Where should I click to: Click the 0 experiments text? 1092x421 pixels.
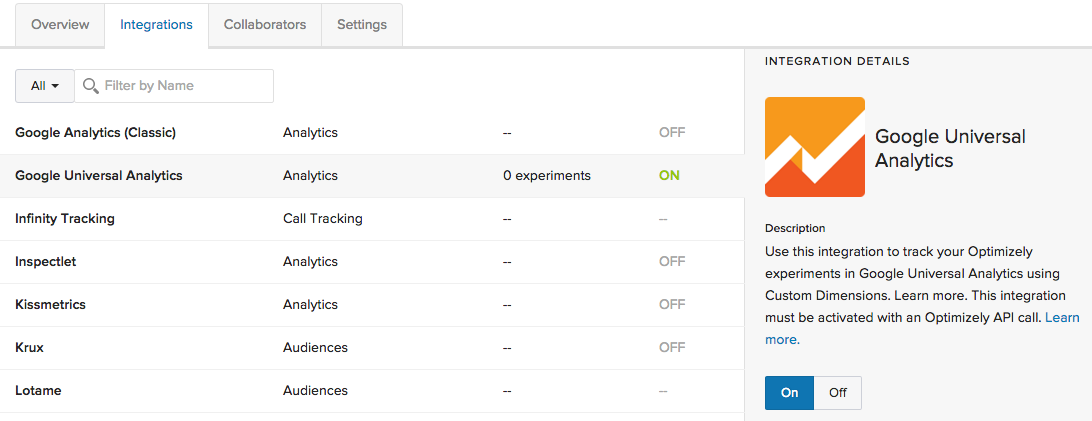[x=547, y=175]
